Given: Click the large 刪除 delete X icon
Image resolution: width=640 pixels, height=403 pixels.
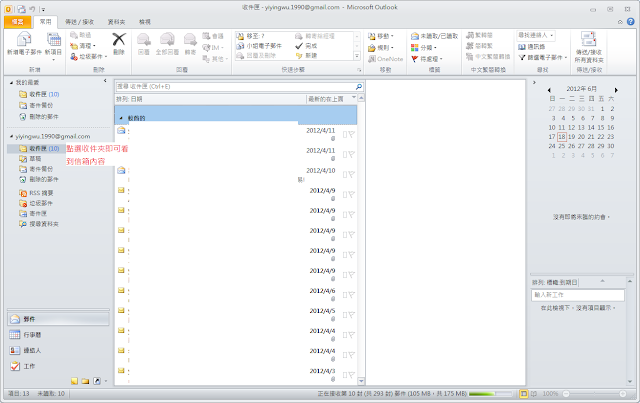Looking at the screenshot, I should click(119, 40).
